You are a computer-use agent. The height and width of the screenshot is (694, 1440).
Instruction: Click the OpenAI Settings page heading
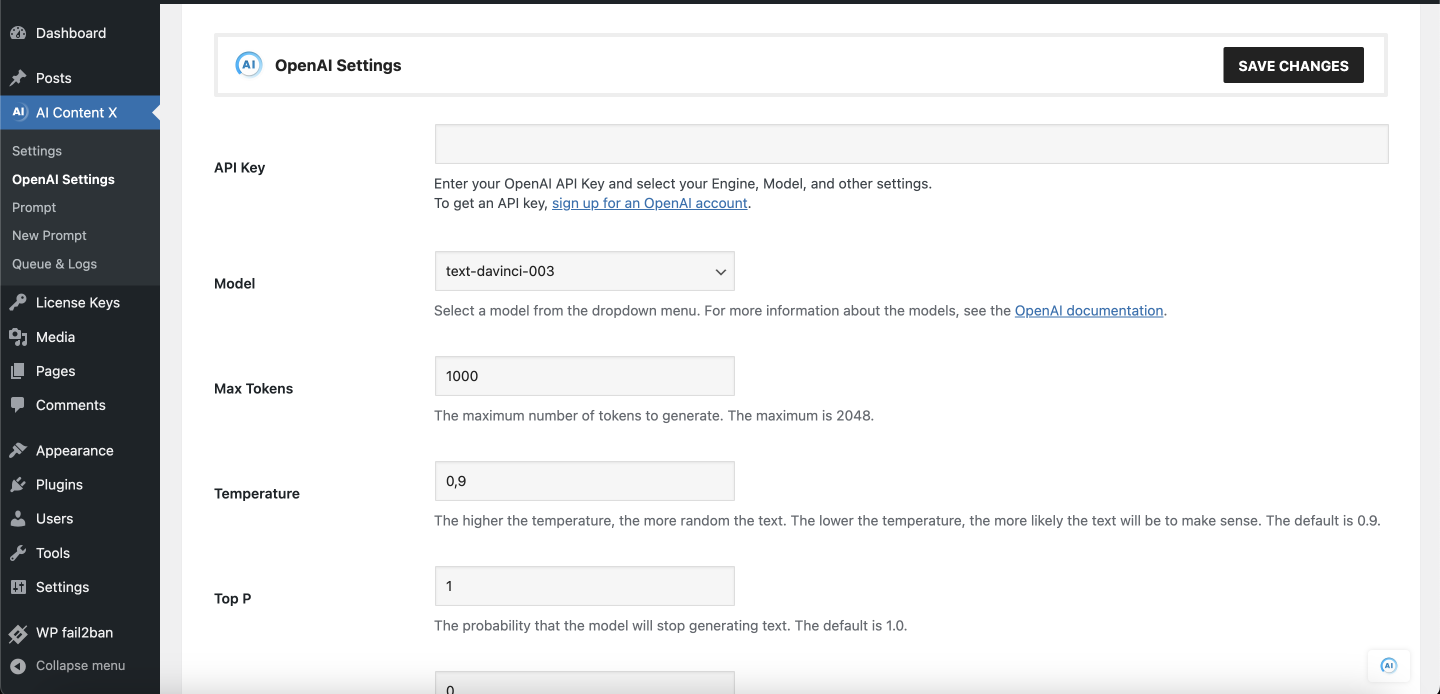[338, 65]
